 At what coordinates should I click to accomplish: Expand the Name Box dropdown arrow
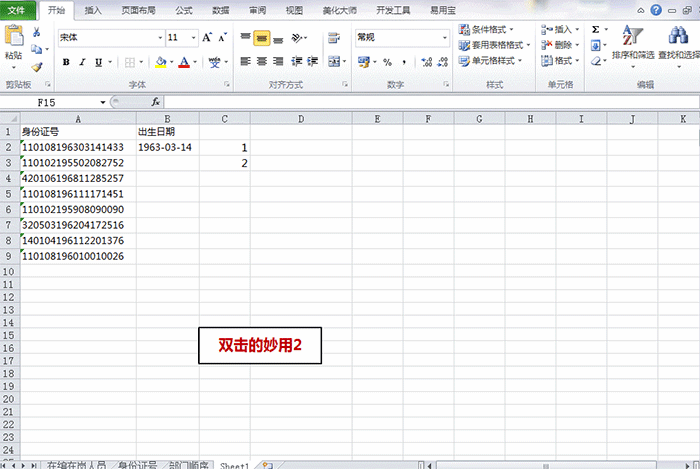(x=103, y=102)
